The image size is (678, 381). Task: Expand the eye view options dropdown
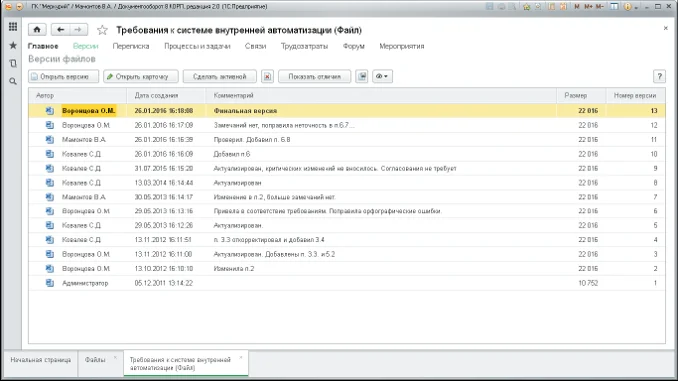coord(382,77)
